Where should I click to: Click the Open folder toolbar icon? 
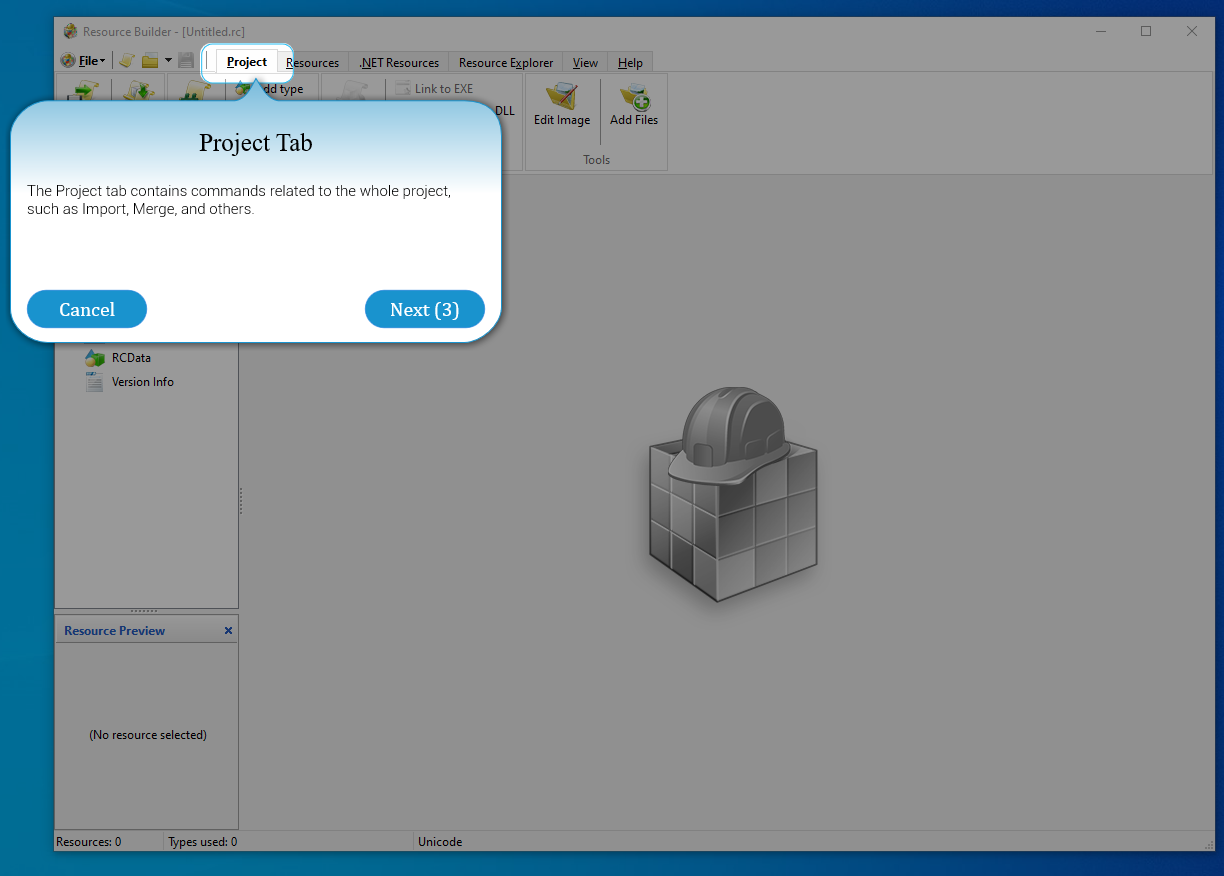(x=150, y=61)
